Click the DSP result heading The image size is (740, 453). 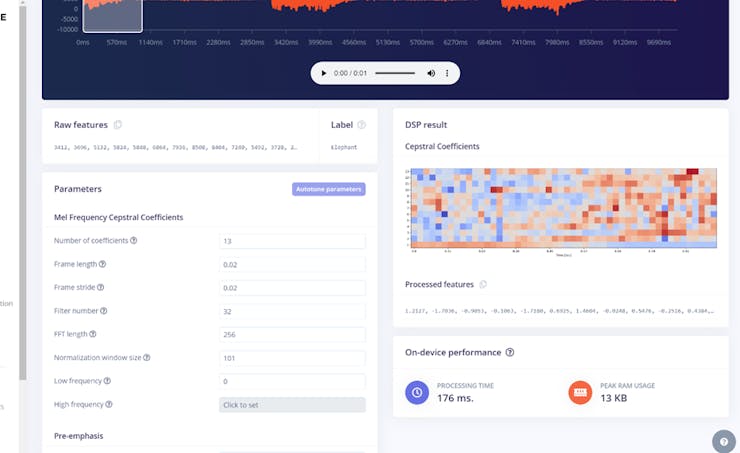[426, 125]
